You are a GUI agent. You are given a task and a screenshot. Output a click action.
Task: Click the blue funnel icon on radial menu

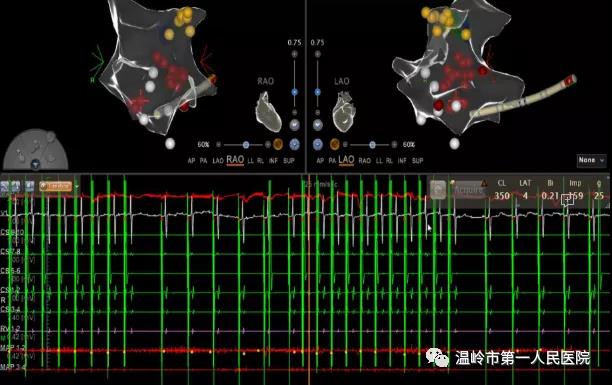click(x=36, y=164)
